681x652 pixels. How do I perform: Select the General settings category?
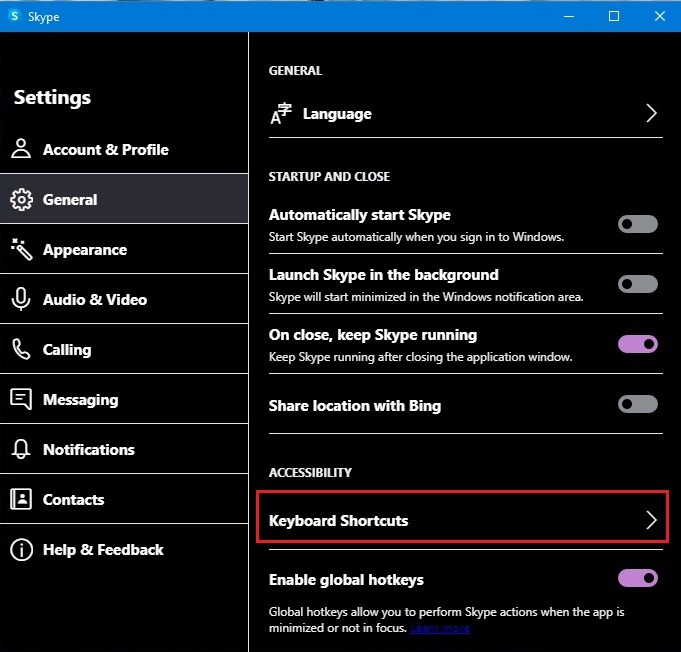coord(124,199)
